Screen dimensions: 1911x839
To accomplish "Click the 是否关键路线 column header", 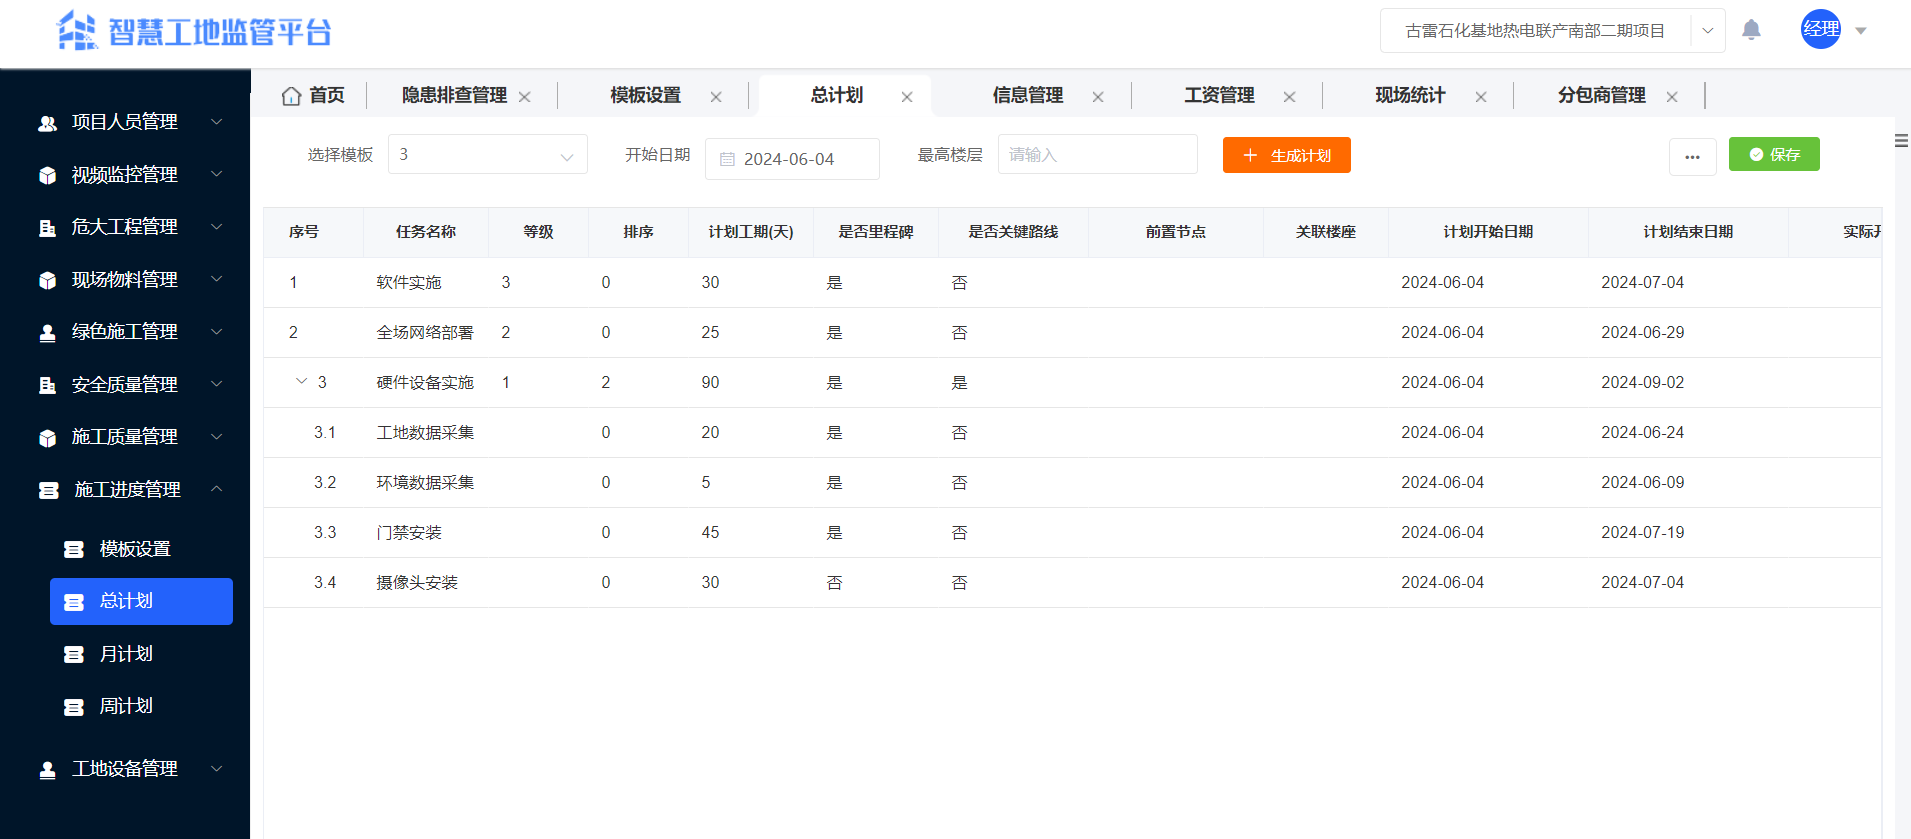I will pyautogui.click(x=1013, y=232).
